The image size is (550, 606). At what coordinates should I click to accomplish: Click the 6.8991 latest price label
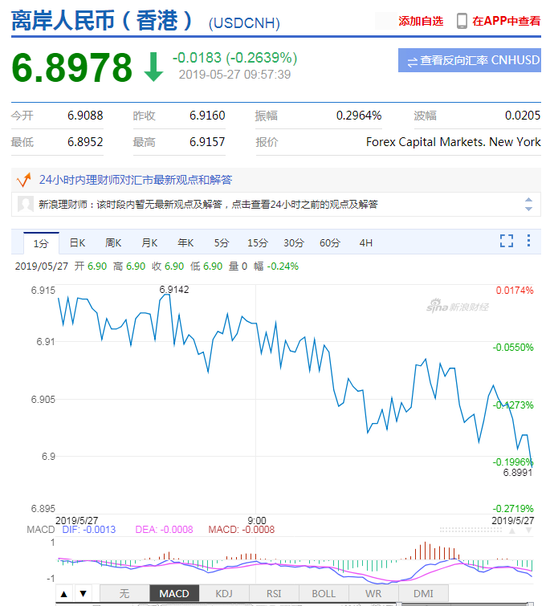click(518, 472)
